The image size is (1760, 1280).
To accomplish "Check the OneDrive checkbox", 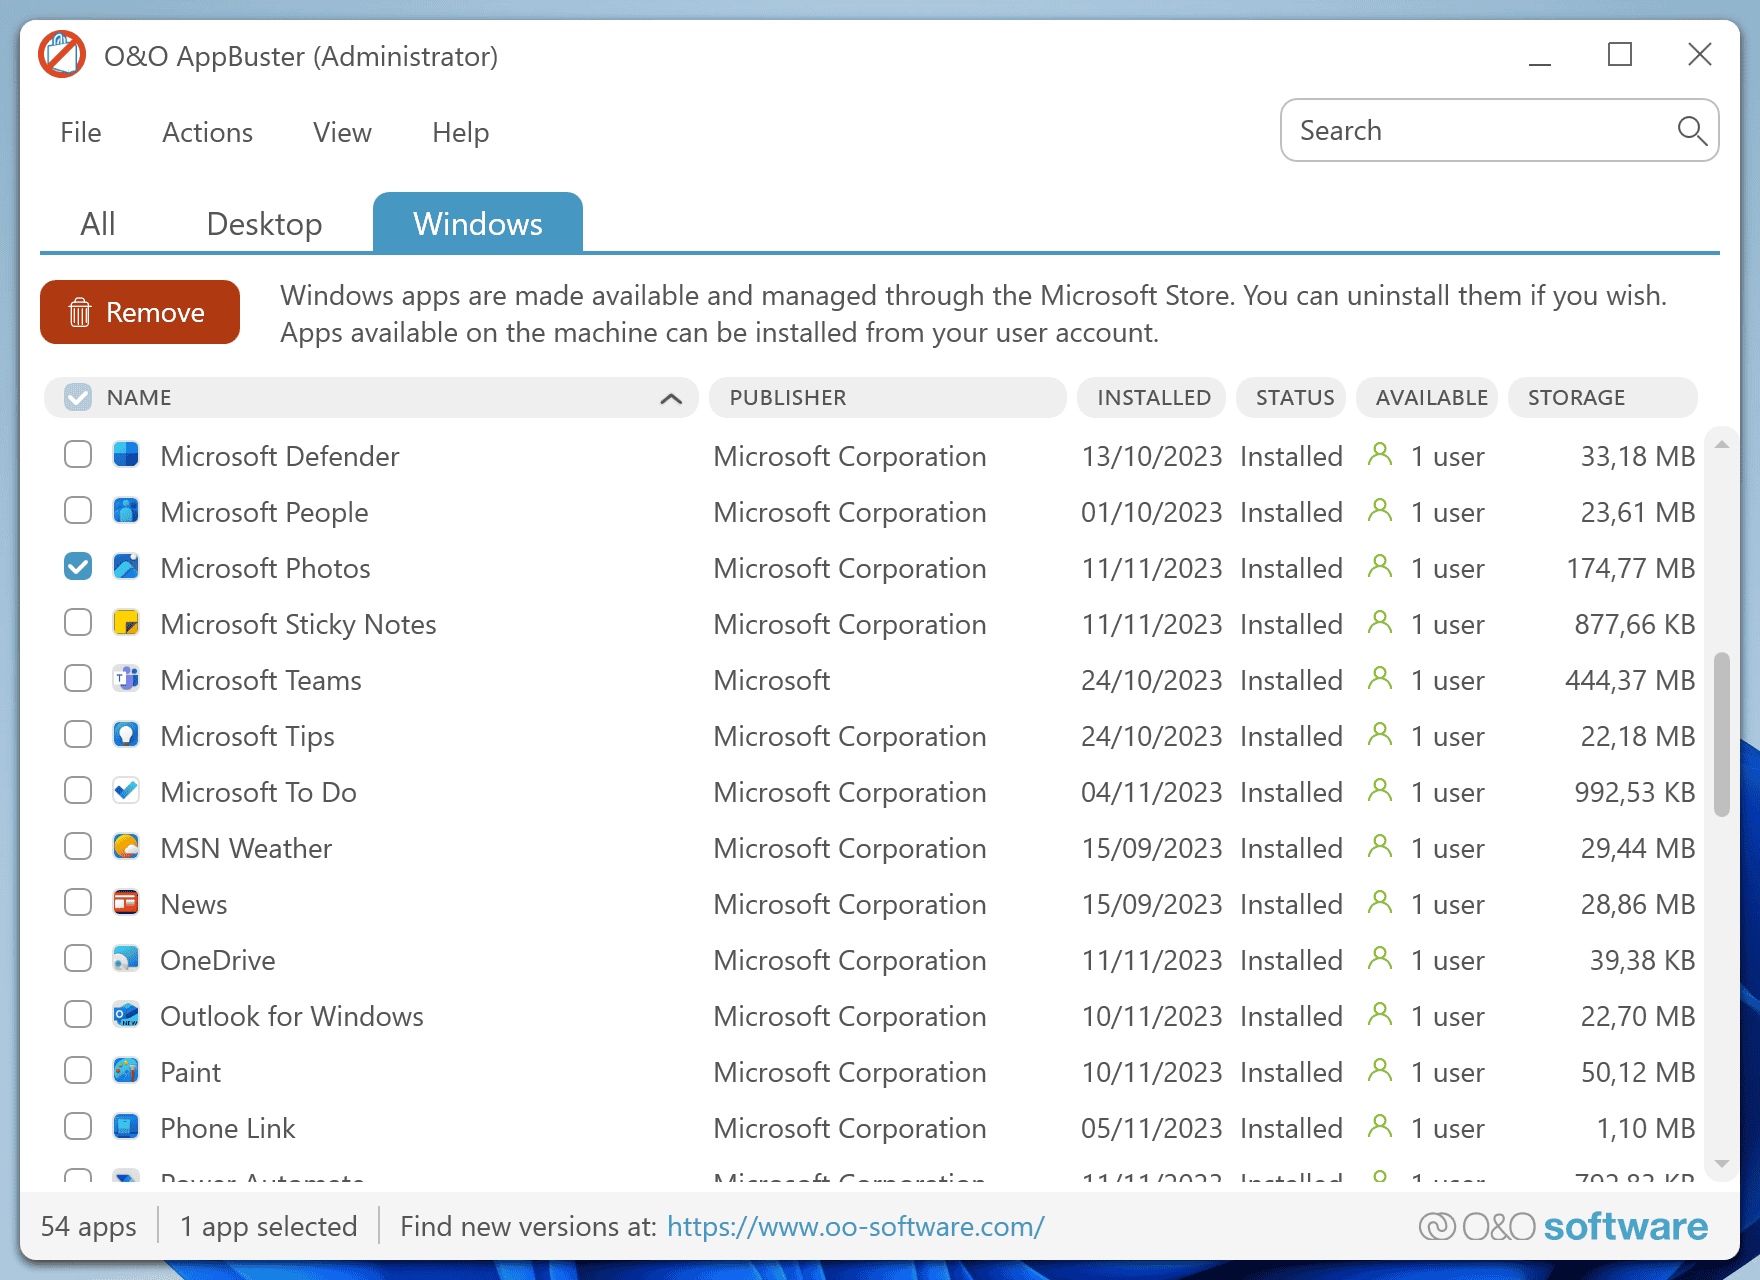I will pyautogui.click(x=78, y=959).
